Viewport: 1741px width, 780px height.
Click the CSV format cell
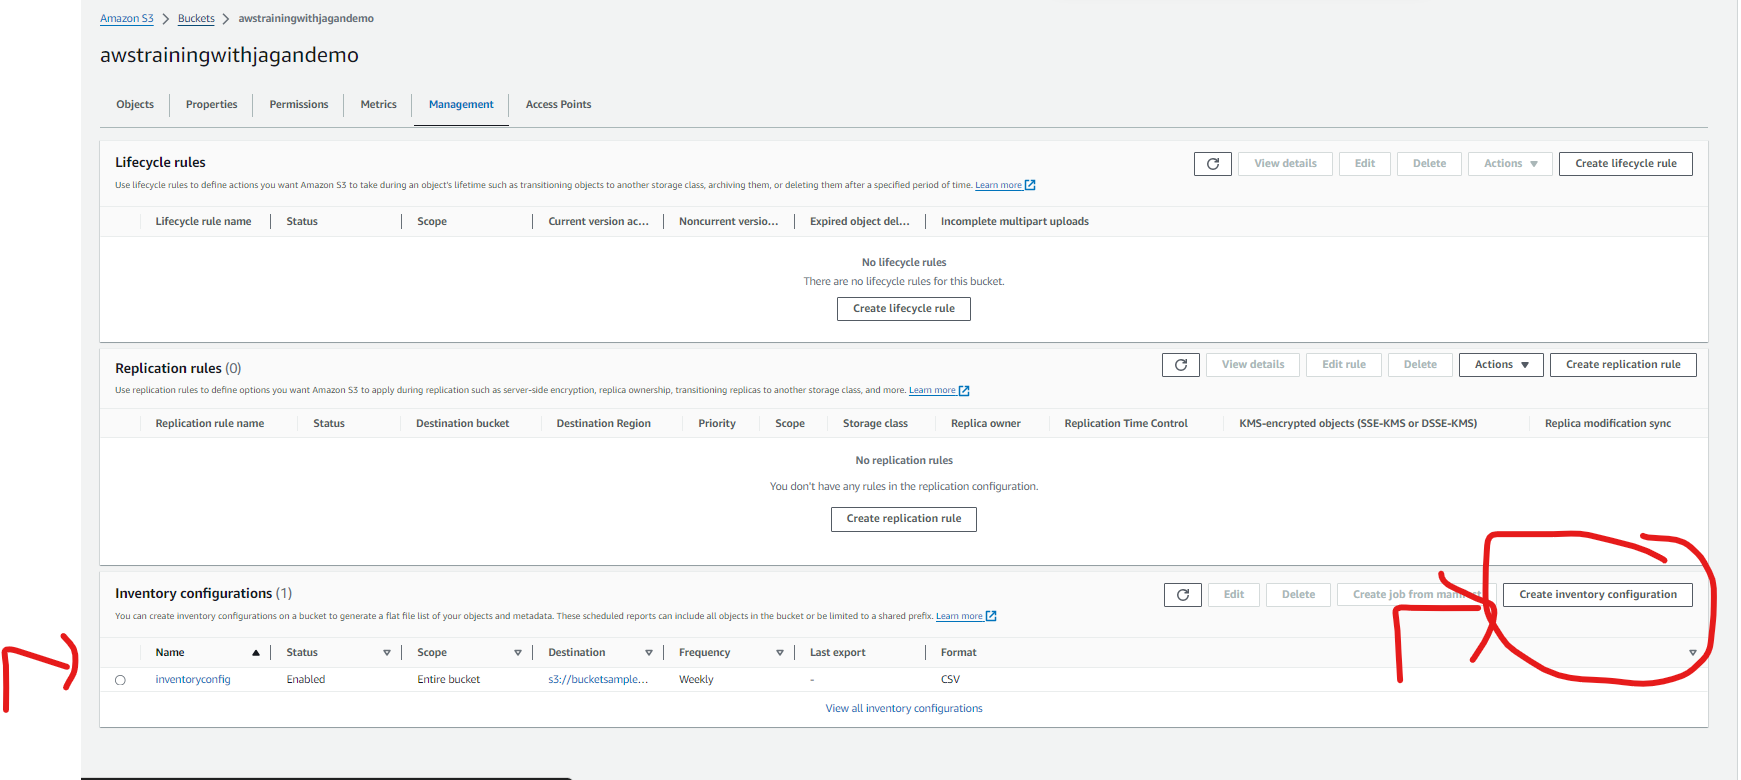coord(950,680)
